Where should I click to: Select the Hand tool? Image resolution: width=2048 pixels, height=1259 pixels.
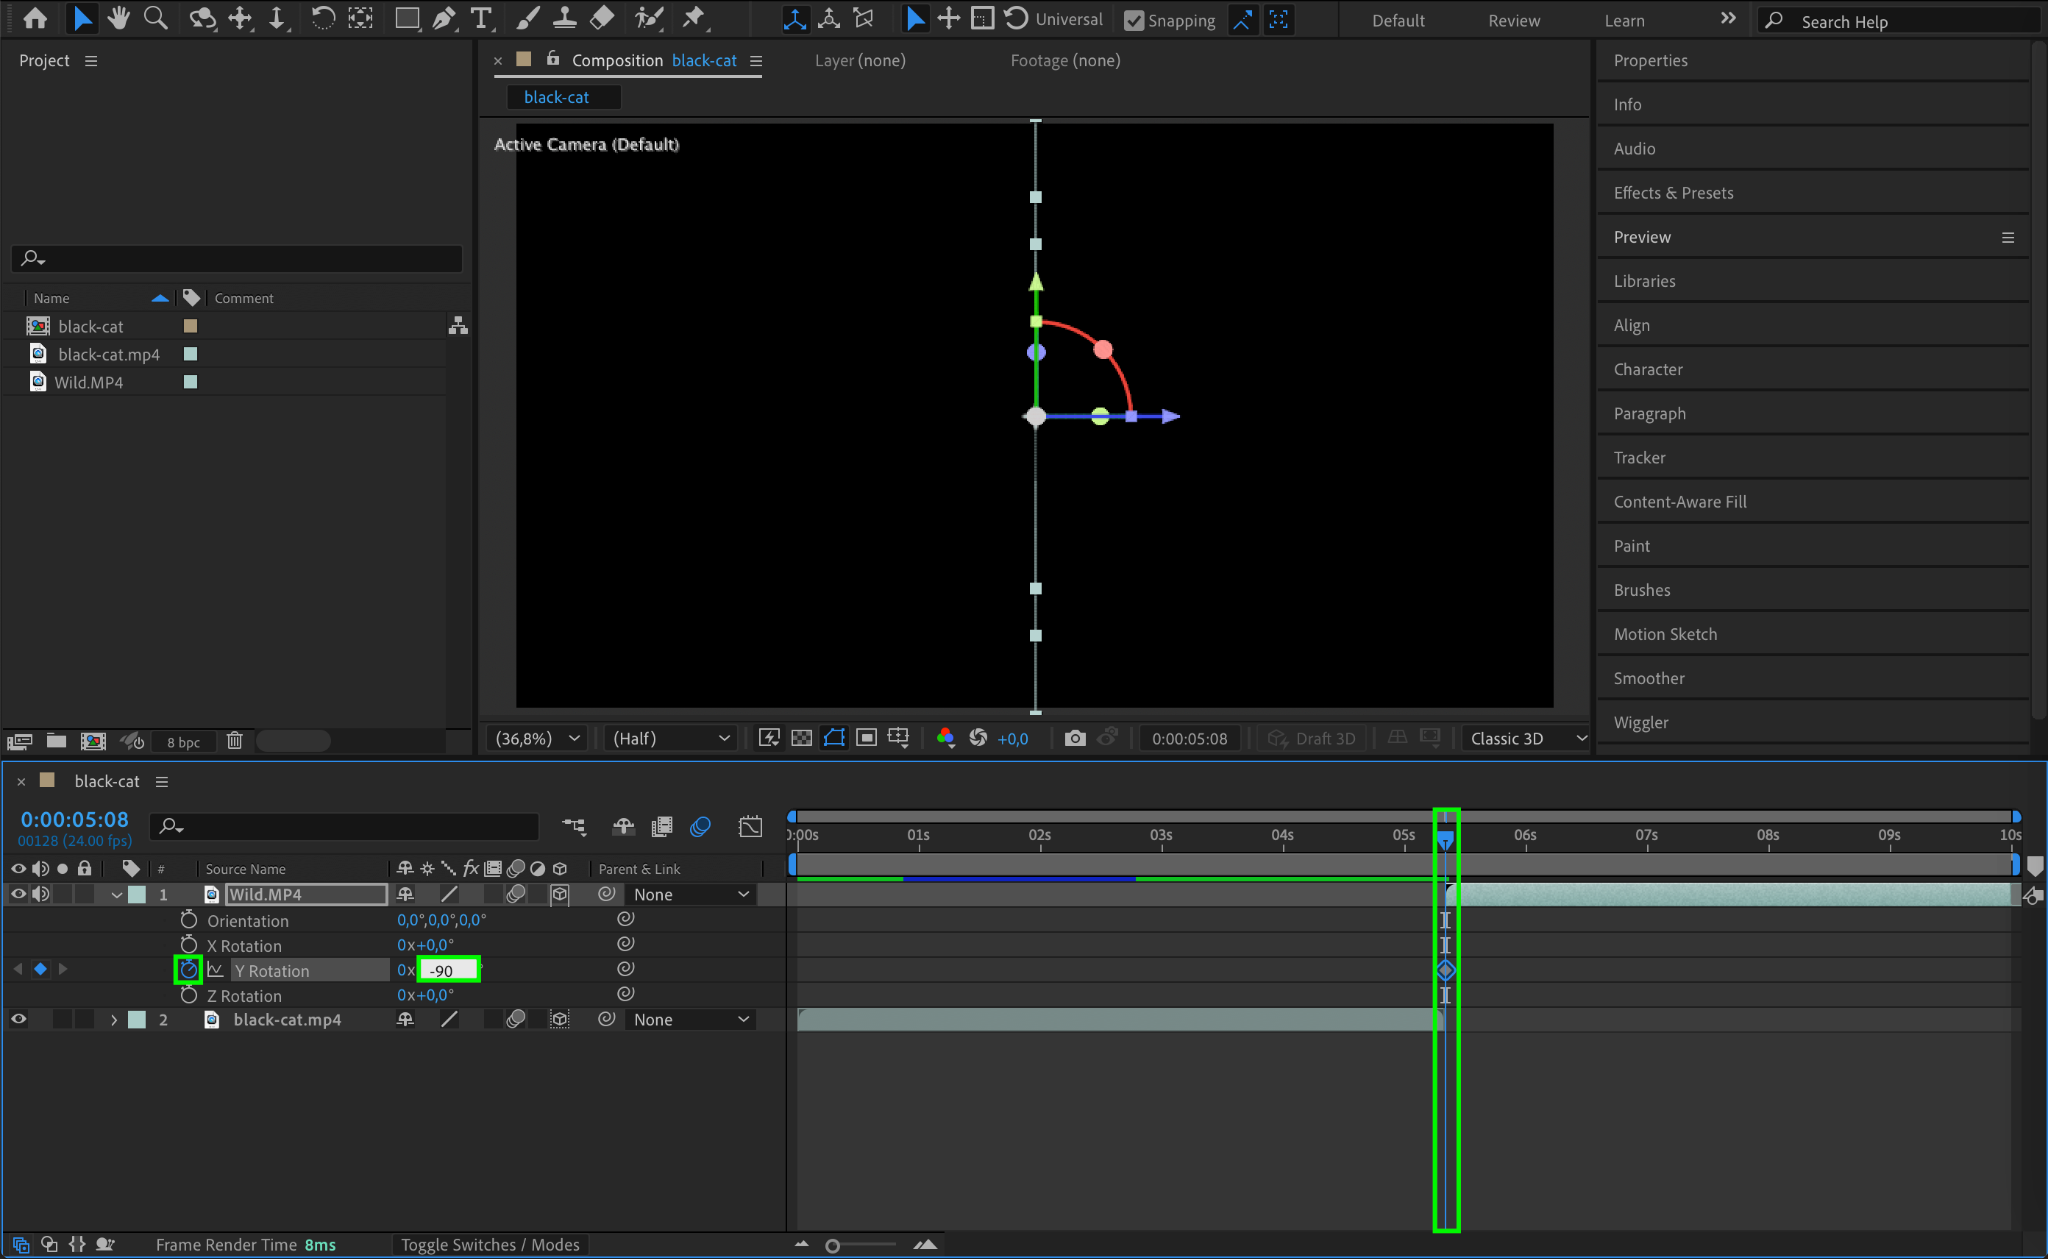click(x=119, y=18)
